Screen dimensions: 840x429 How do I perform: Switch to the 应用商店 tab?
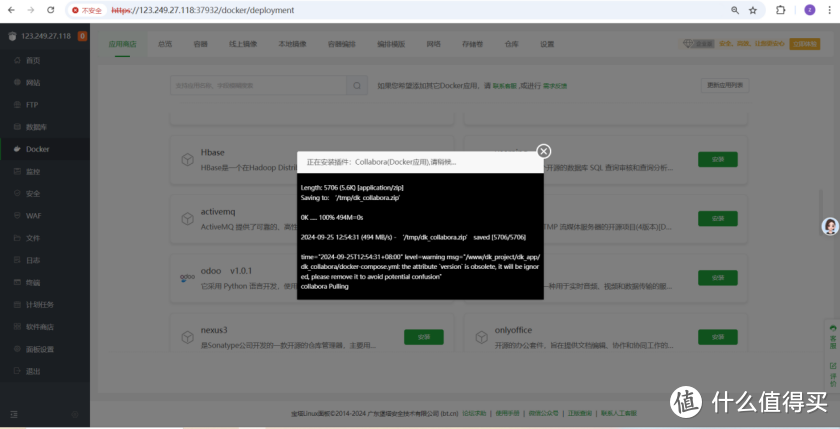coord(122,44)
